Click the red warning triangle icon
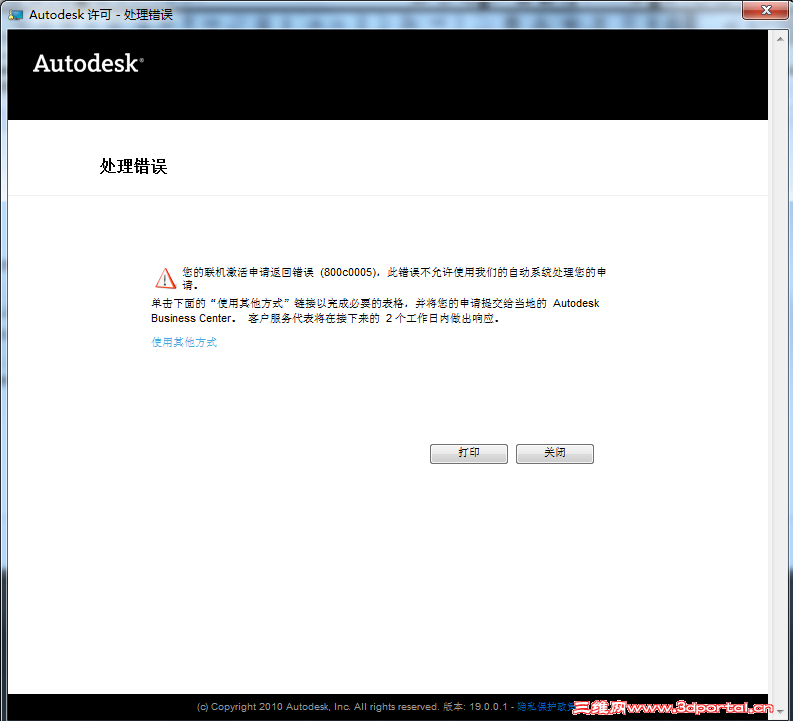This screenshot has height=721, width=793. click(165, 278)
